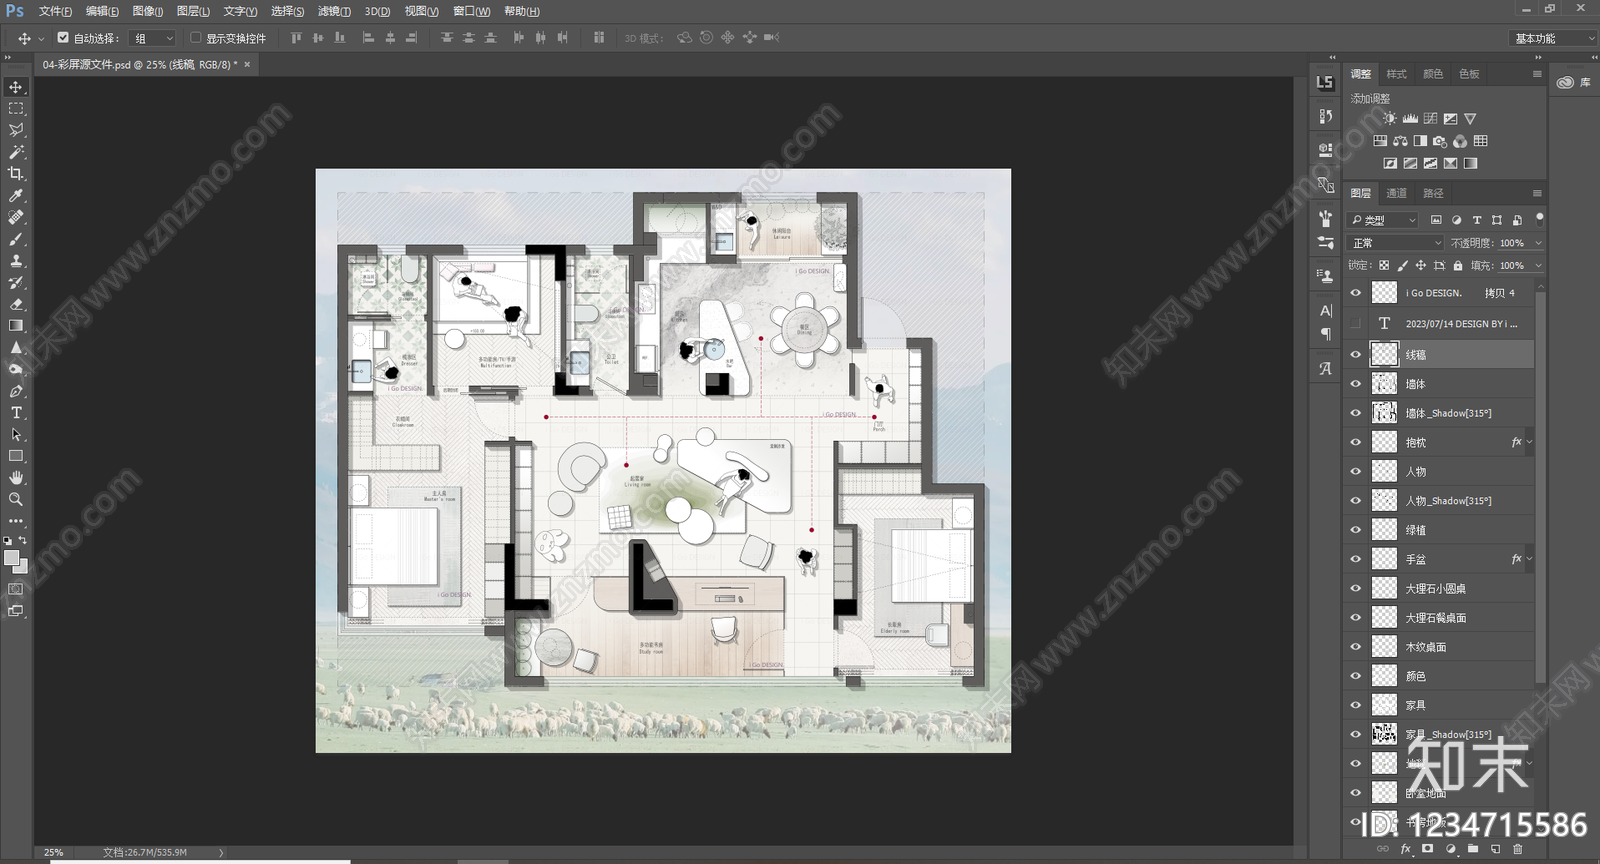Switch to the 路径 tab
This screenshot has height=864, width=1600.
tap(1433, 193)
